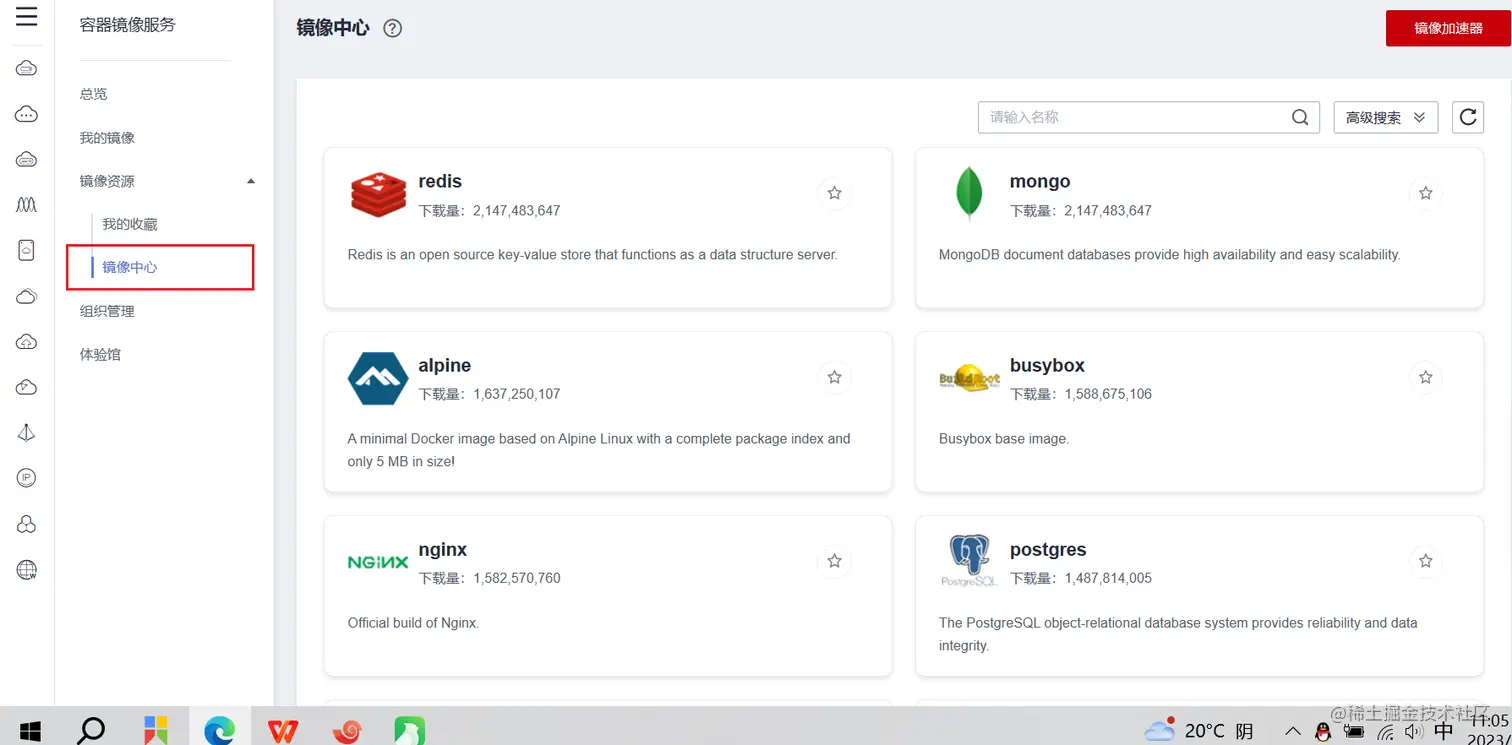Screen dimensions: 1512x745
Task: Star the busybox image as favorite
Action: tap(1426, 377)
